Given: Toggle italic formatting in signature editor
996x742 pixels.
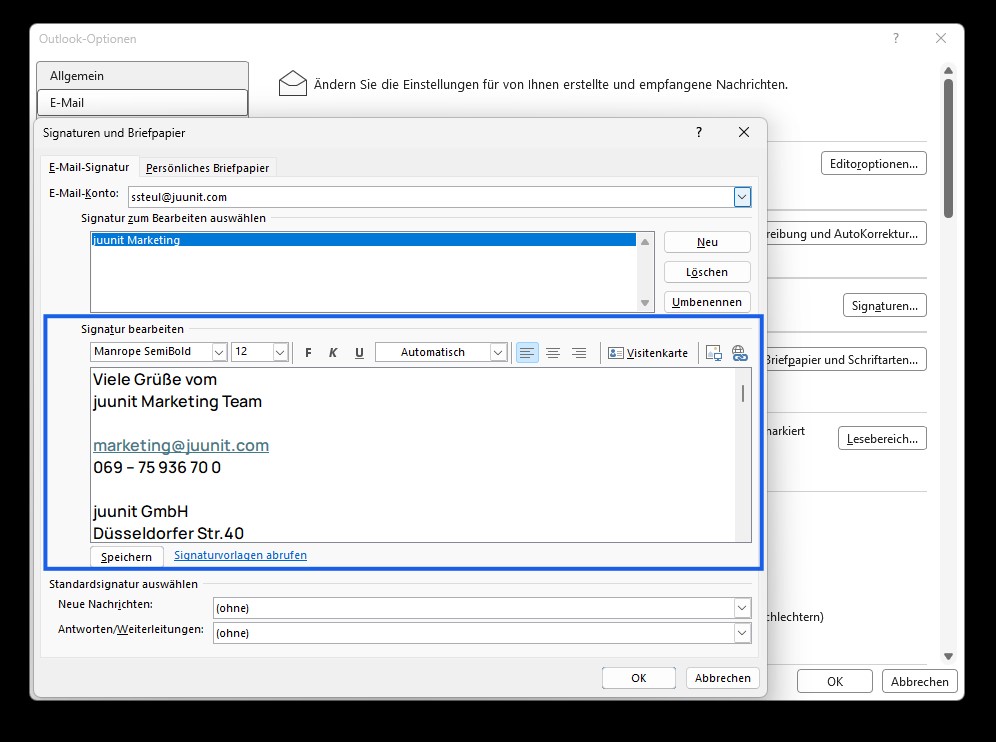Looking at the screenshot, I should point(333,353).
